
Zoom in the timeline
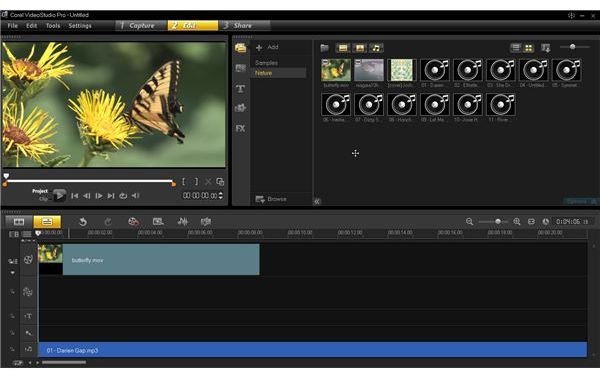pos(517,222)
